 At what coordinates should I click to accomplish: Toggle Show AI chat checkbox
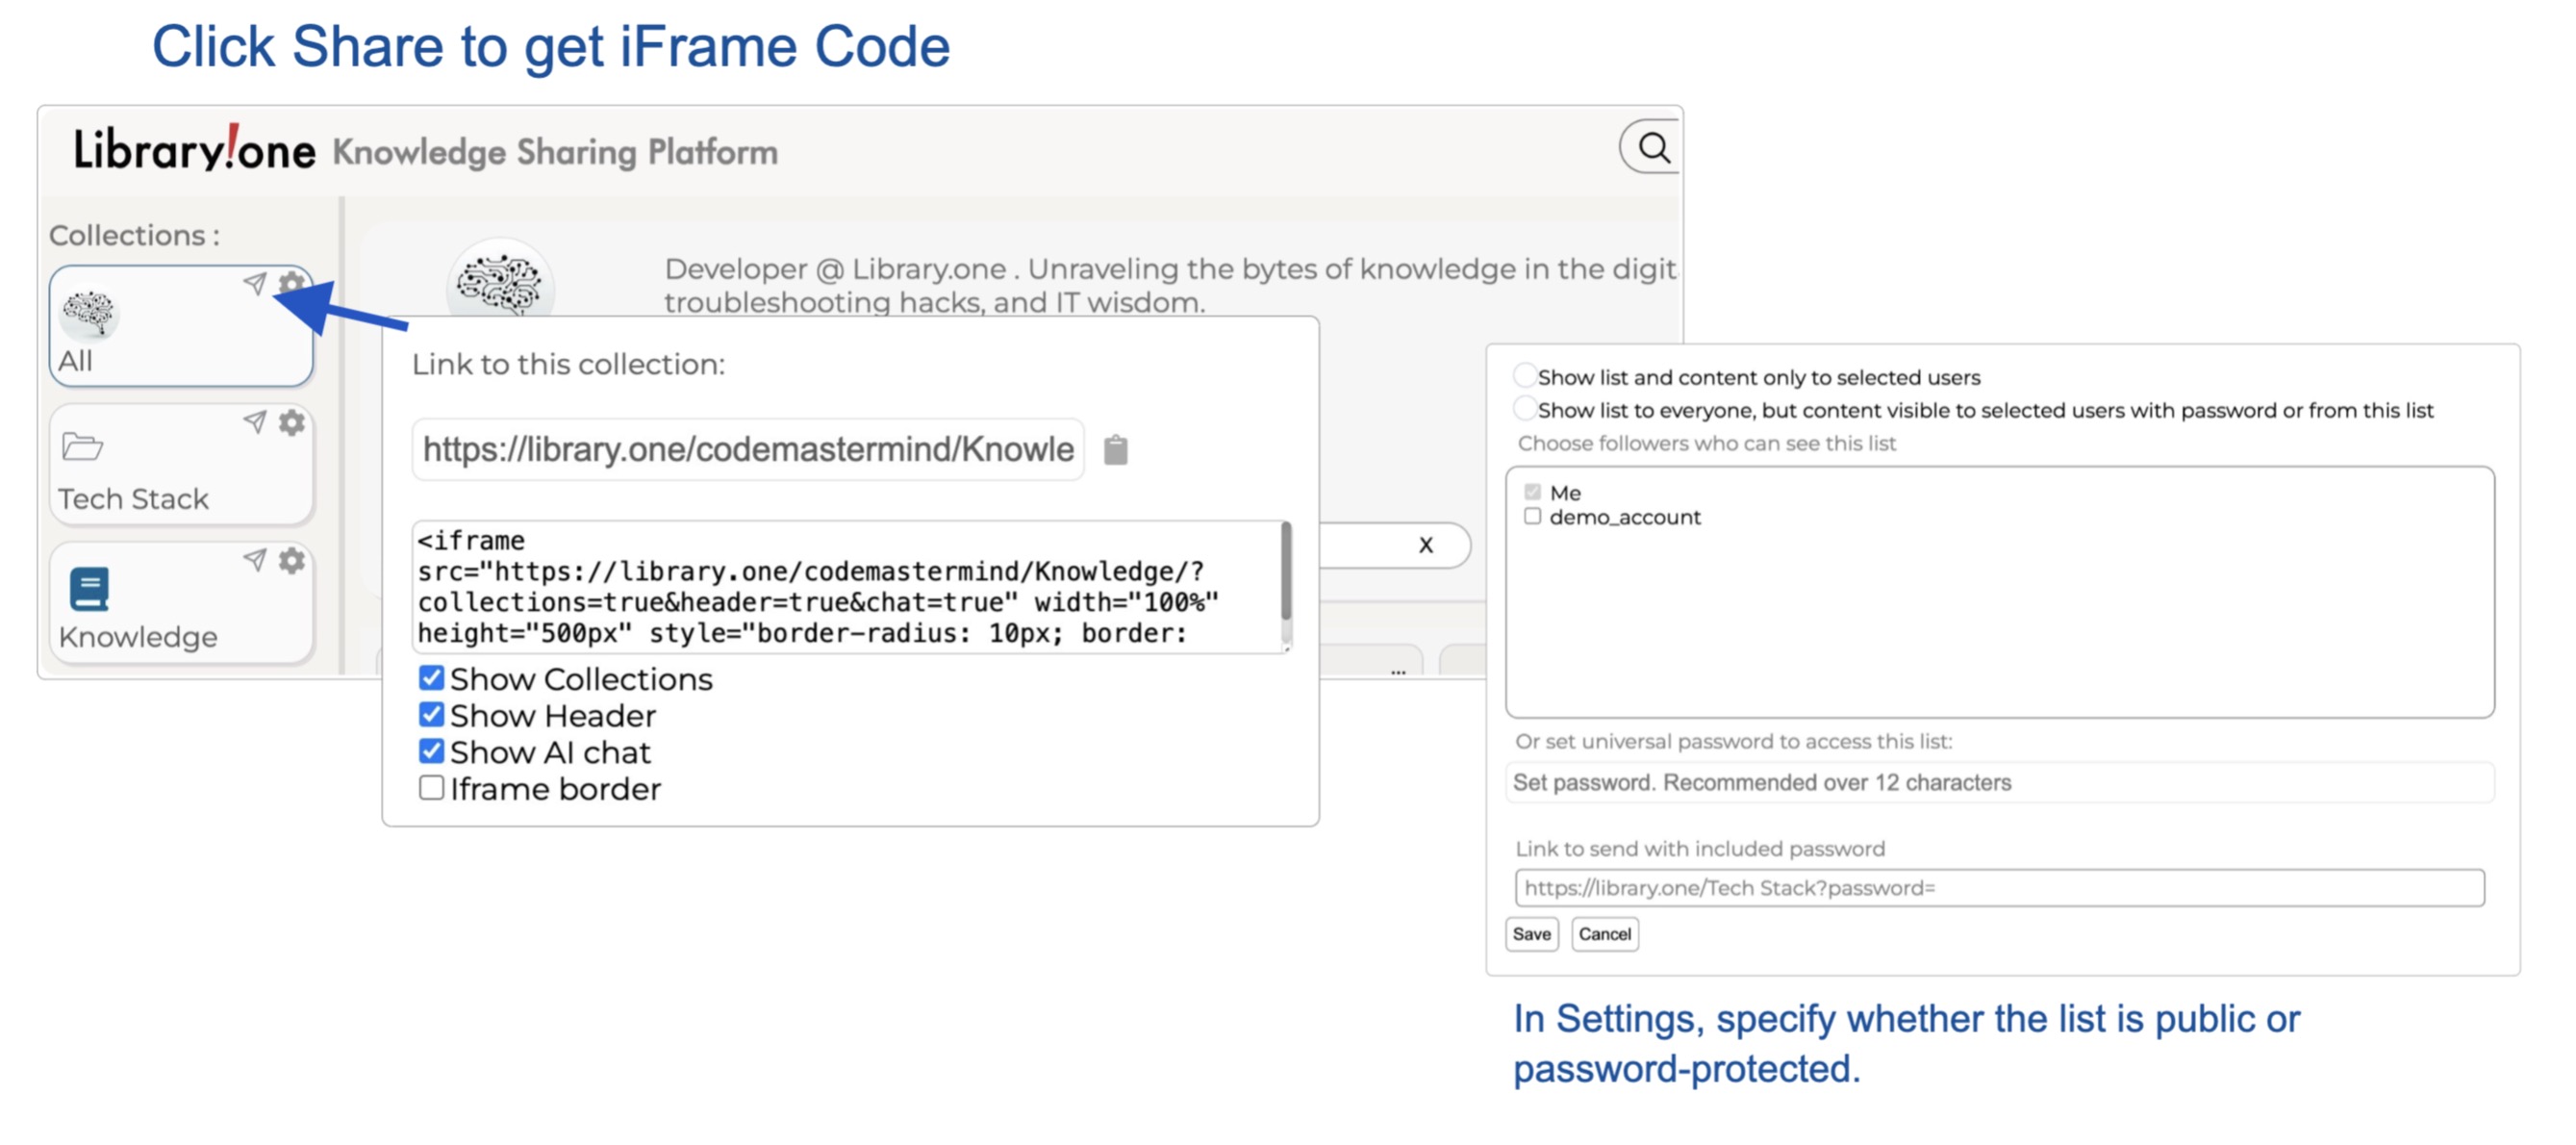coord(431,751)
